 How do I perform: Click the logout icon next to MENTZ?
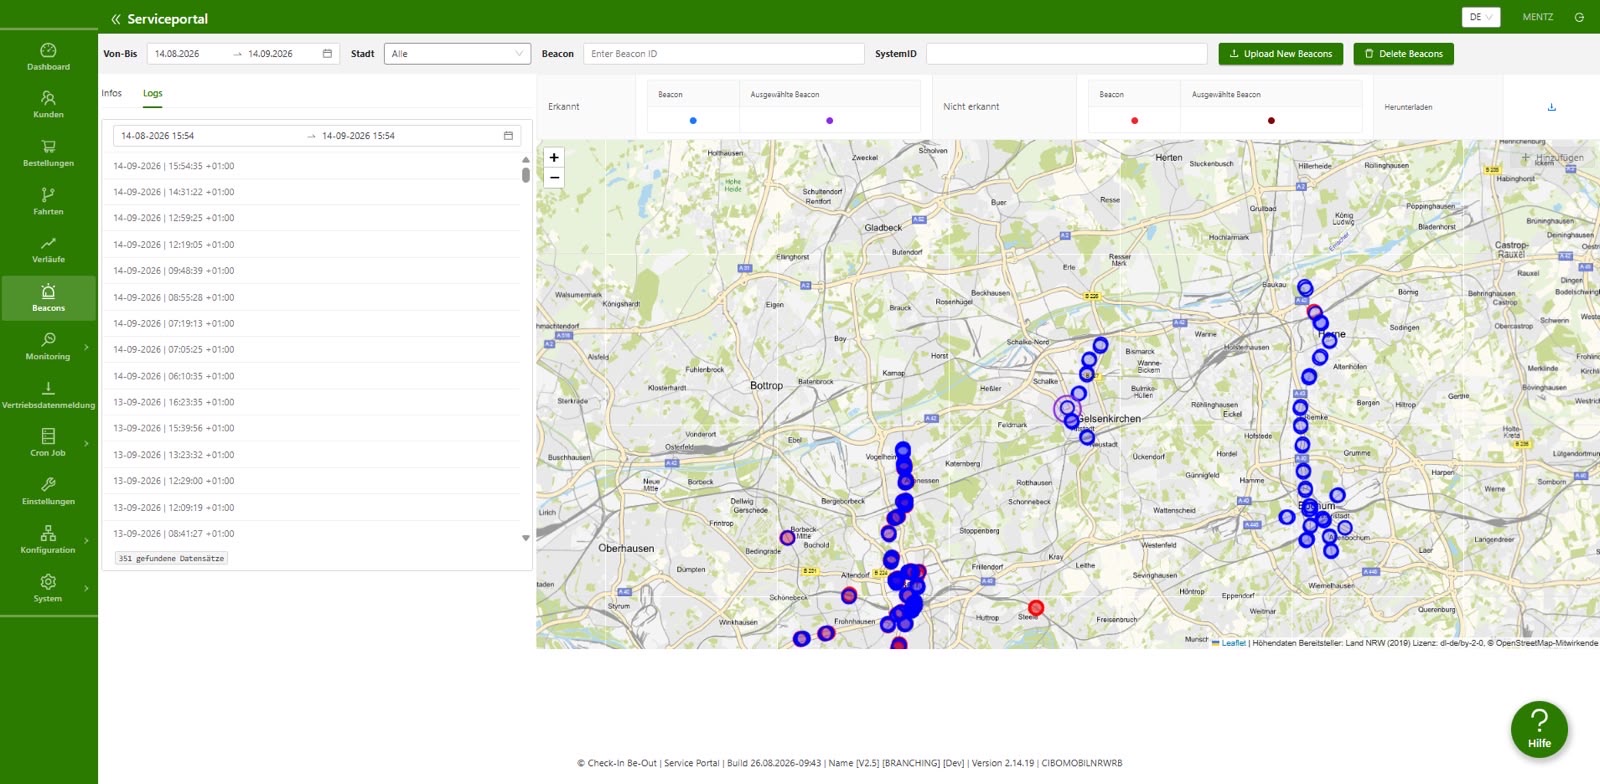(1579, 17)
